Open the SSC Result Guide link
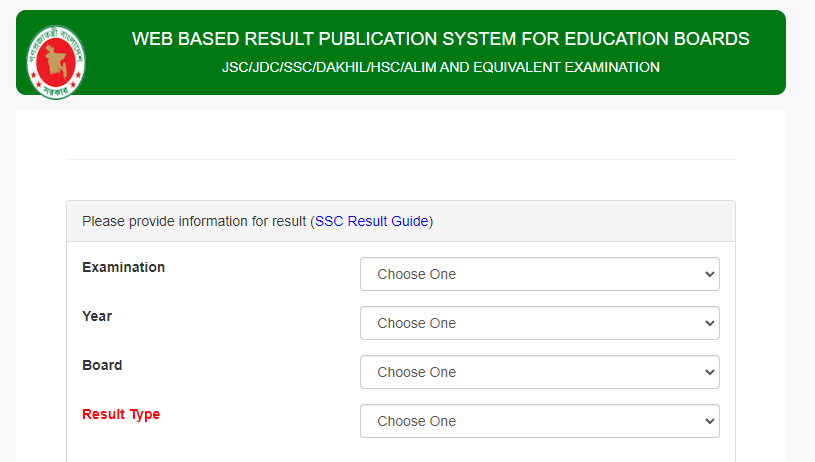The image size is (815, 462). tap(372, 221)
